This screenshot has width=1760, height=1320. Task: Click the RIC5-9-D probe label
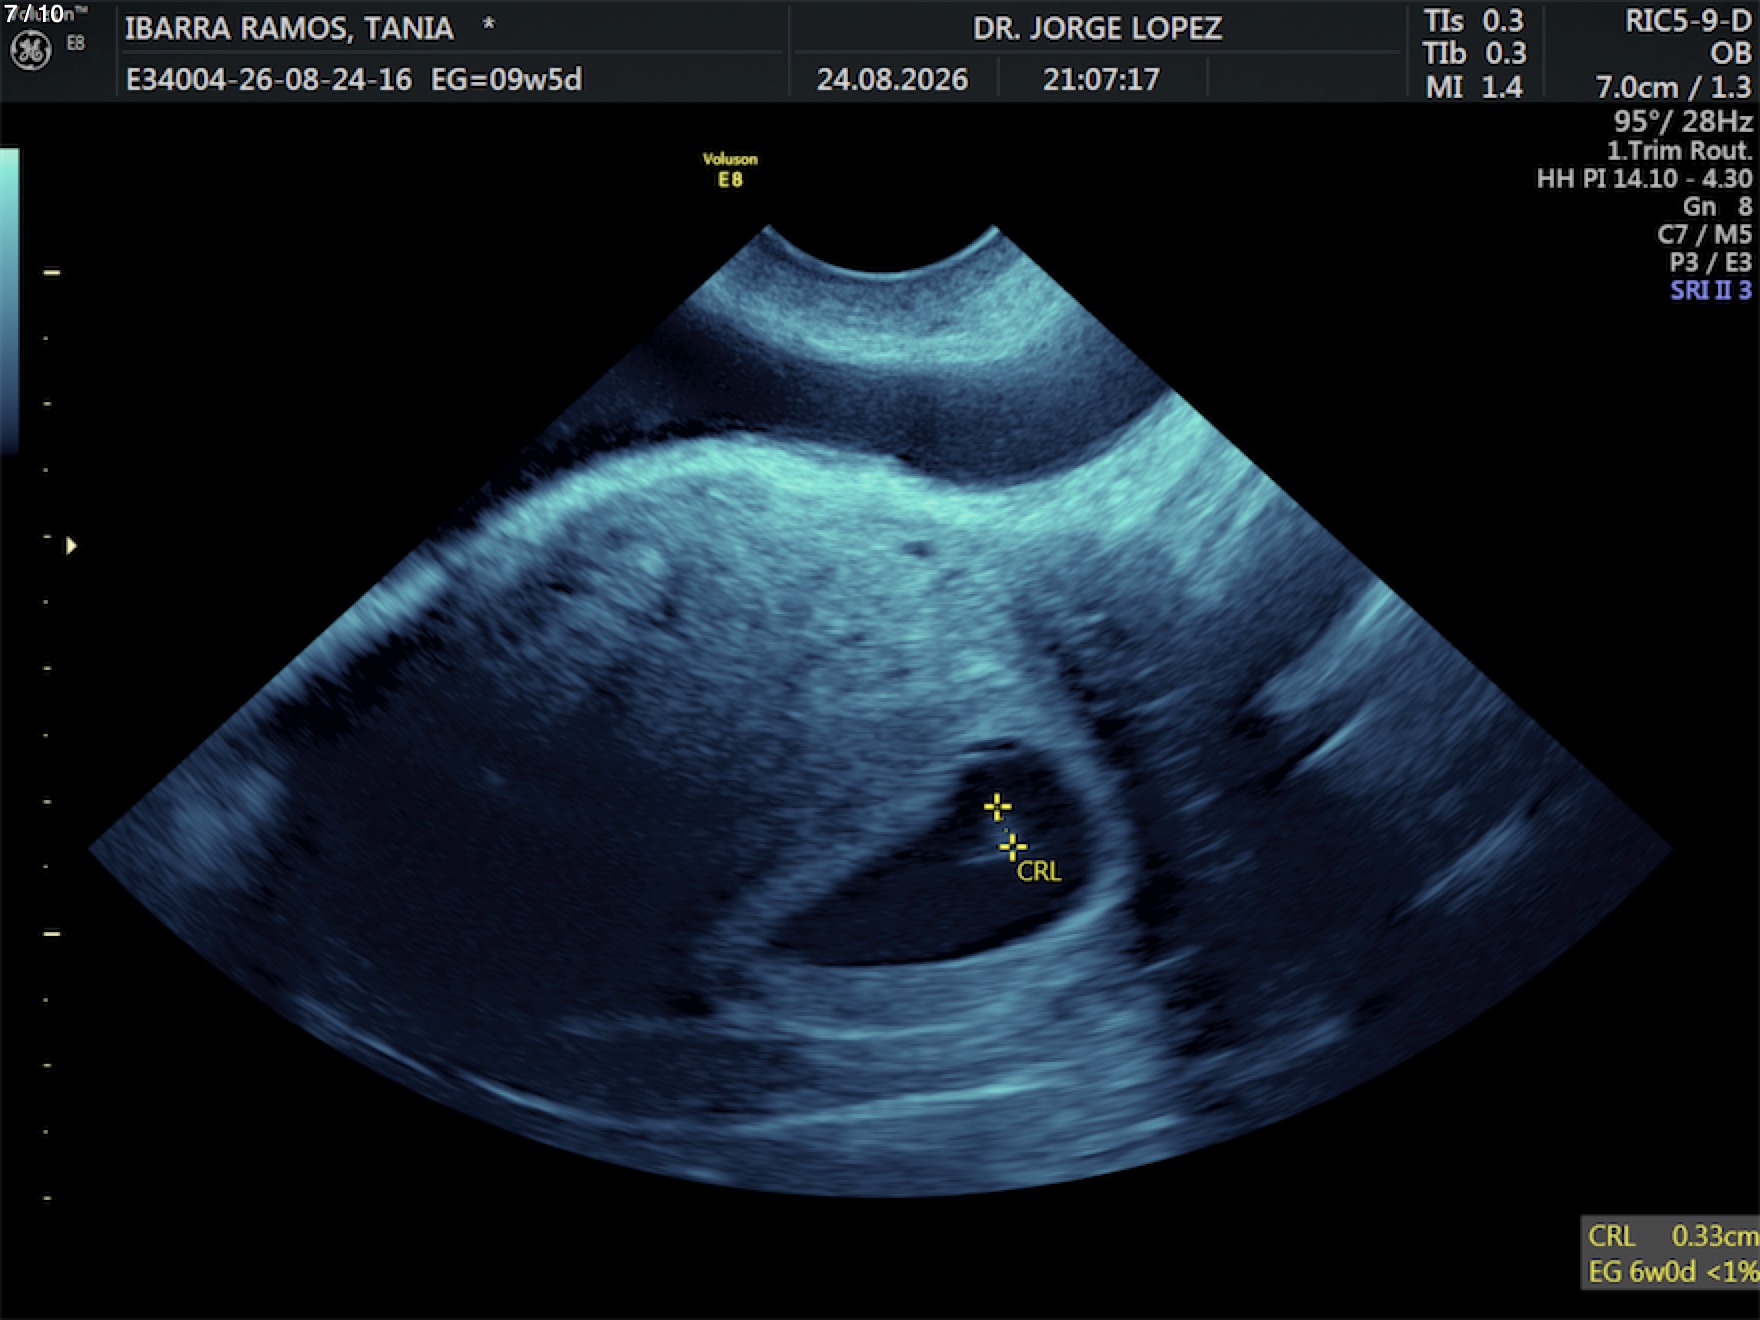tap(1688, 21)
